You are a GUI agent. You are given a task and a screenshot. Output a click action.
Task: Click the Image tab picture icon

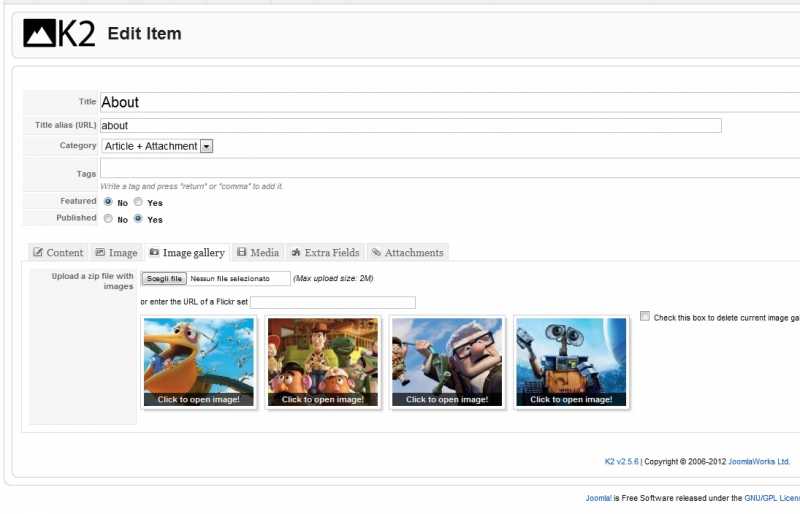click(100, 252)
